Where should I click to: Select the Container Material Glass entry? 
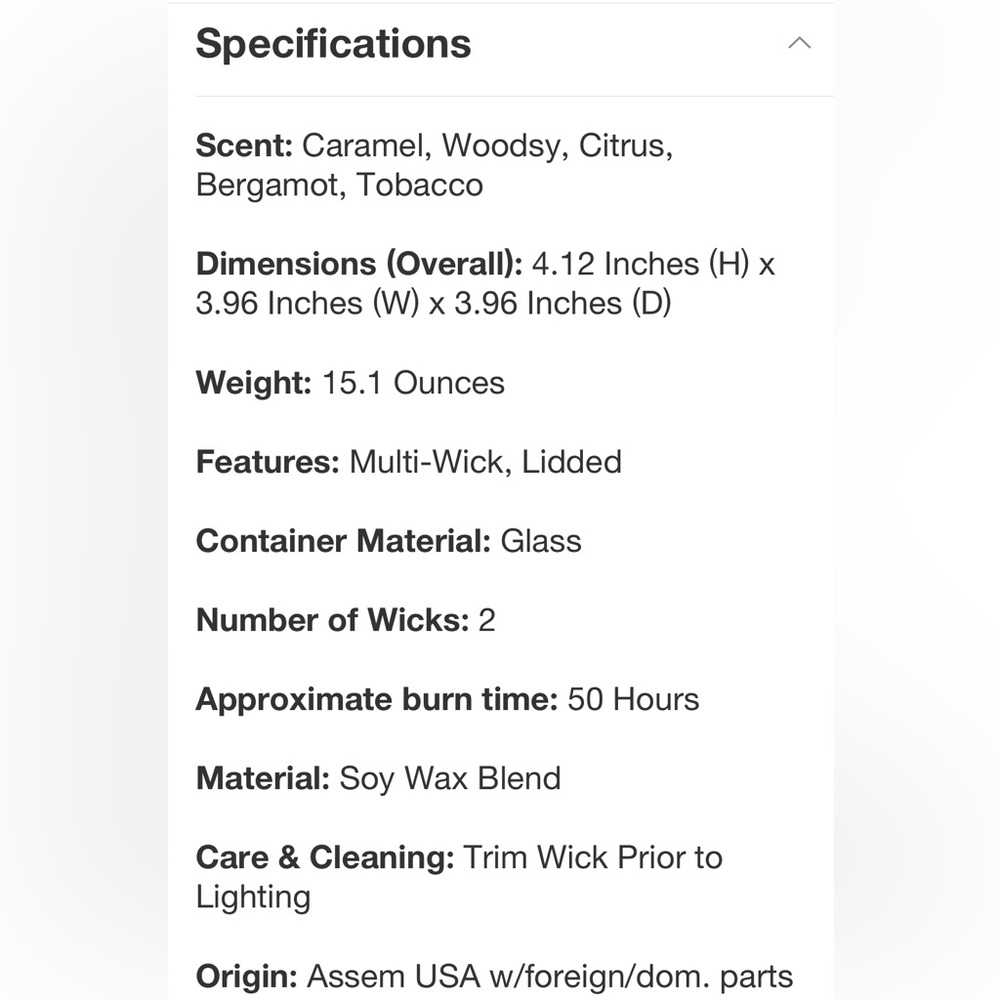click(388, 541)
